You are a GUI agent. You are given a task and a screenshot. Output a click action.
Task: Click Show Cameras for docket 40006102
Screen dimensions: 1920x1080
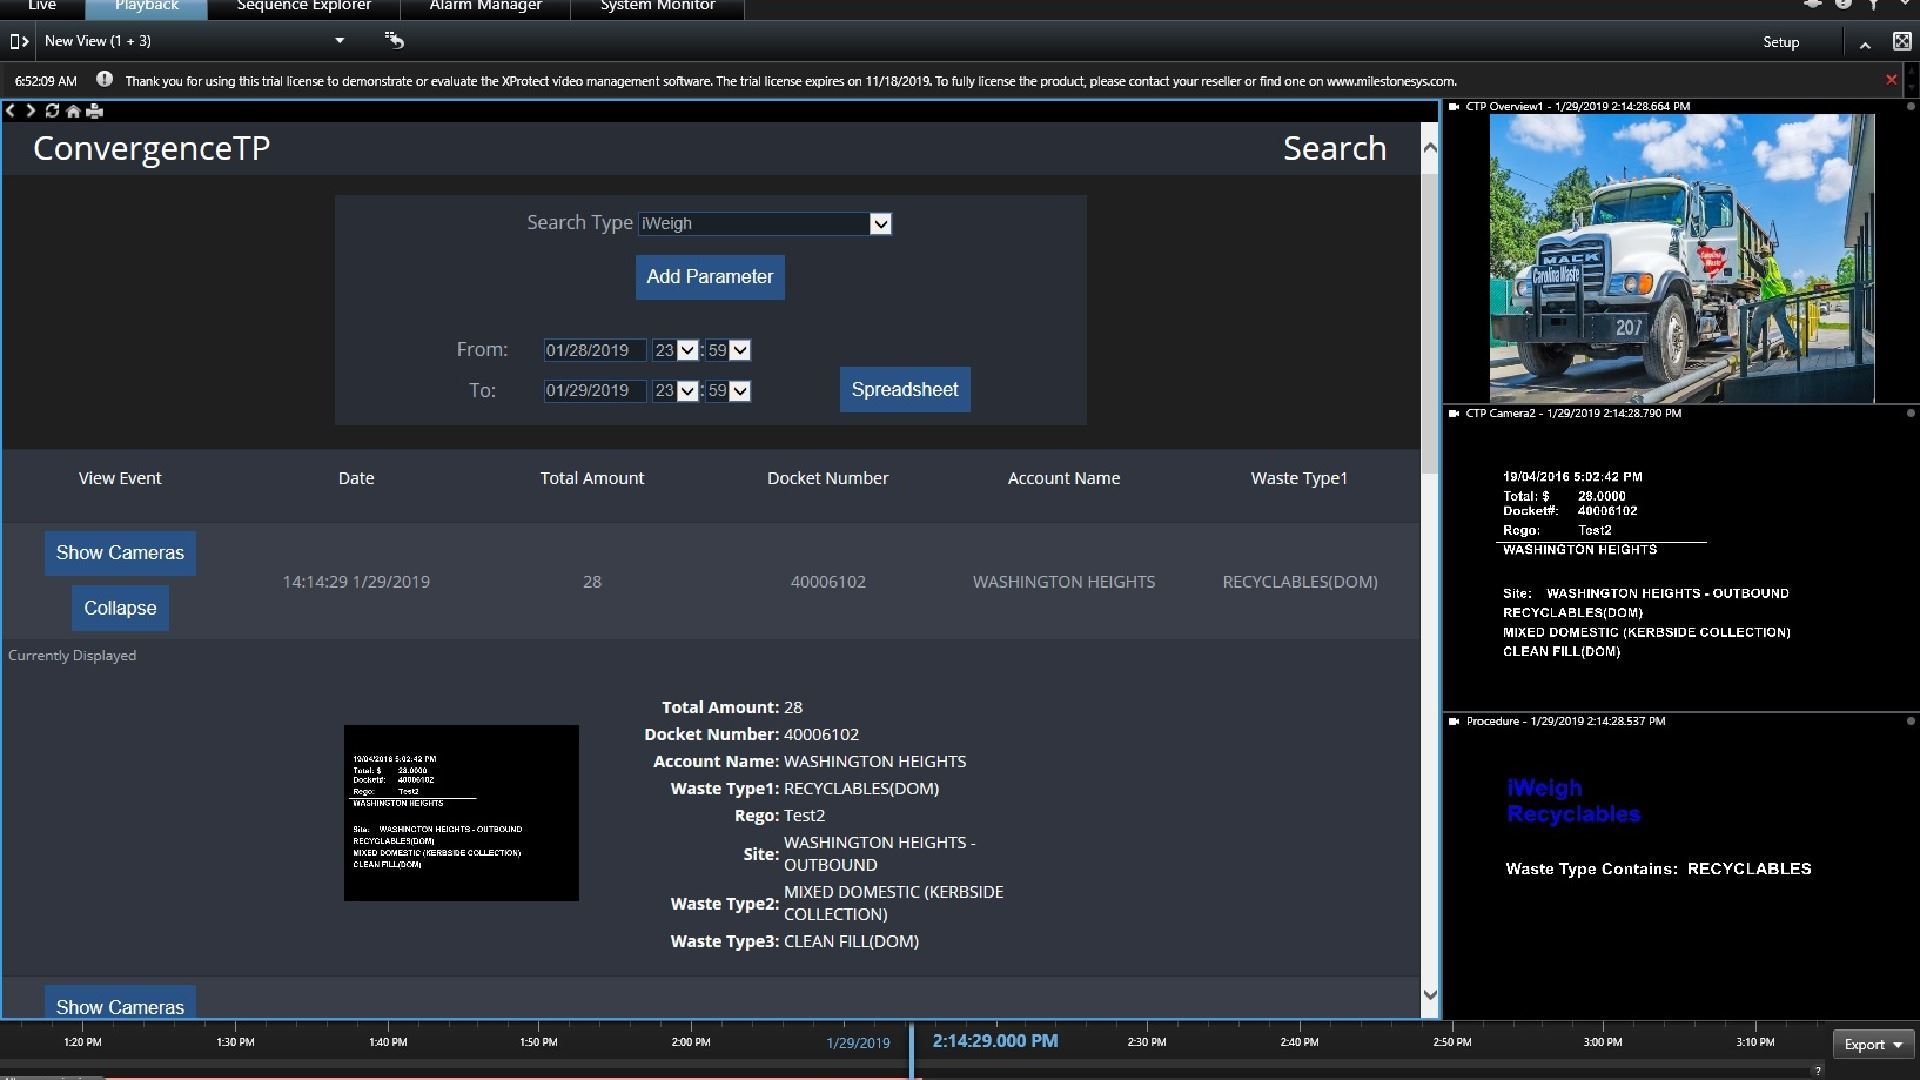click(x=120, y=553)
